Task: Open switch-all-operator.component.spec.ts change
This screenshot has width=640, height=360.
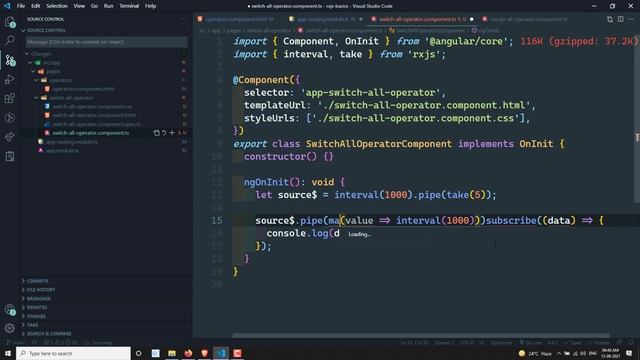Action: pyautogui.click(x=96, y=124)
